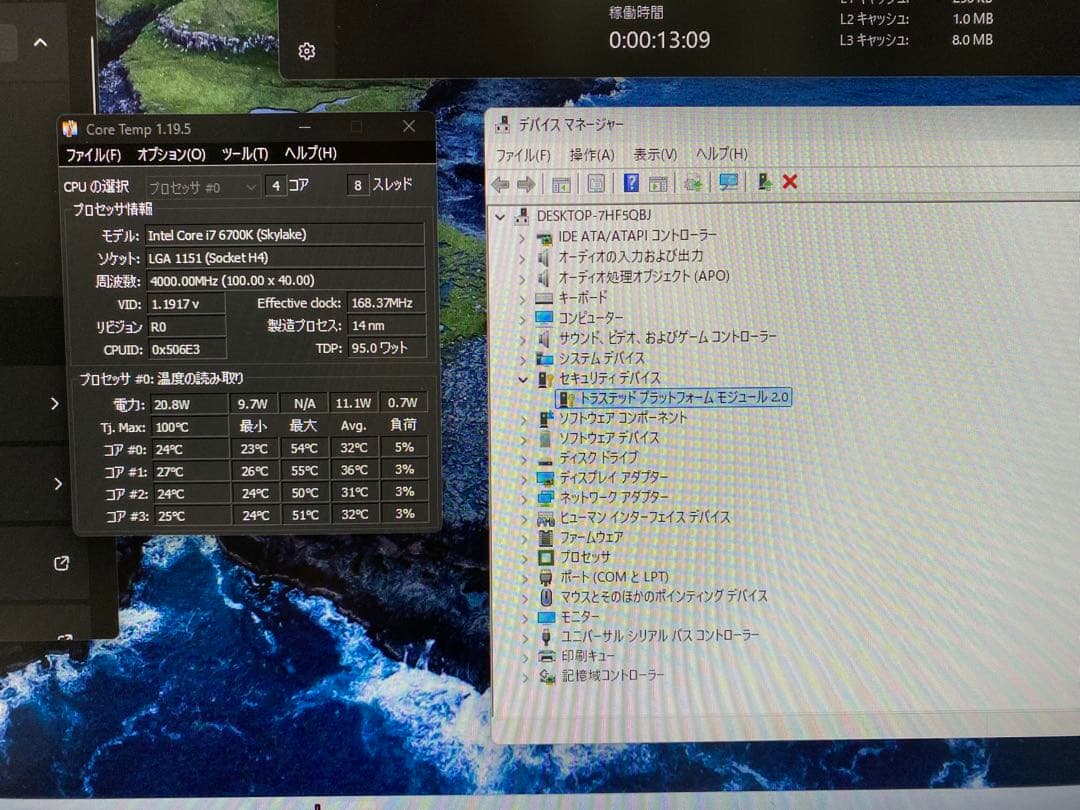Click the Print queue category icon
Viewport: 1080px width, 810px height.
pos(546,656)
